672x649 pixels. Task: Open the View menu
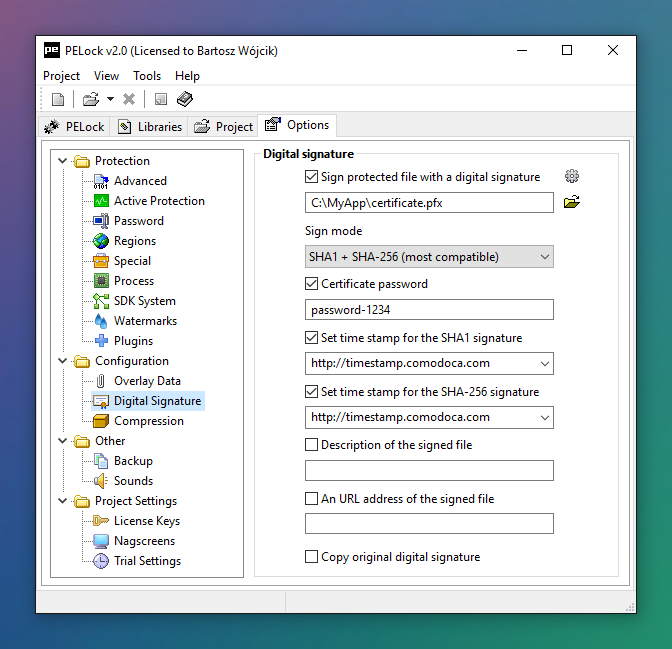point(106,76)
